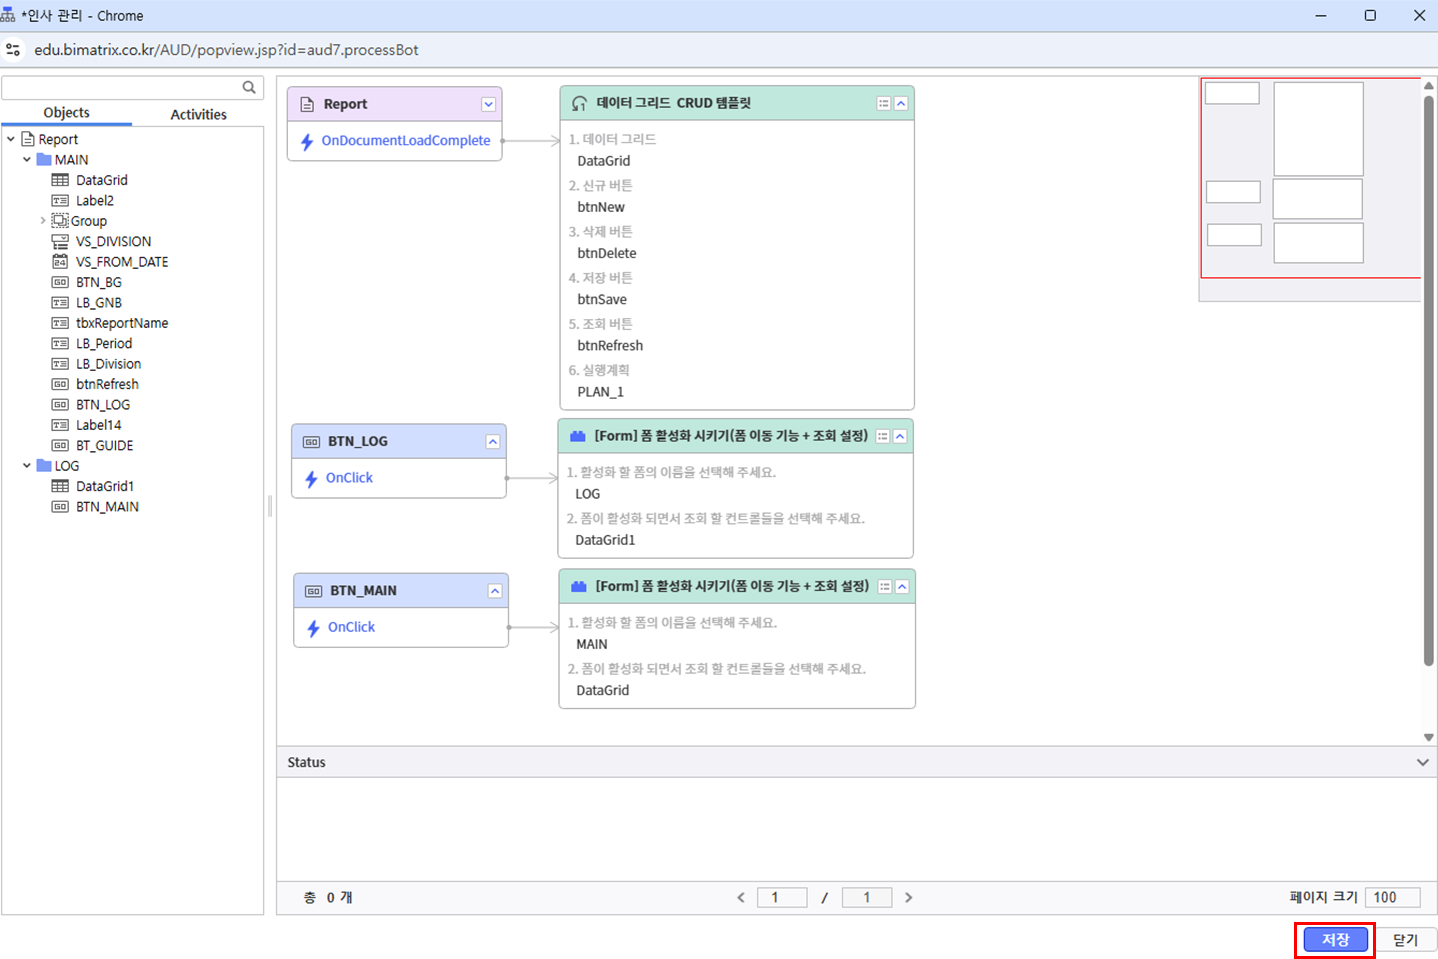Click the 저장 save button
The image size is (1438, 959).
point(1334,940)
